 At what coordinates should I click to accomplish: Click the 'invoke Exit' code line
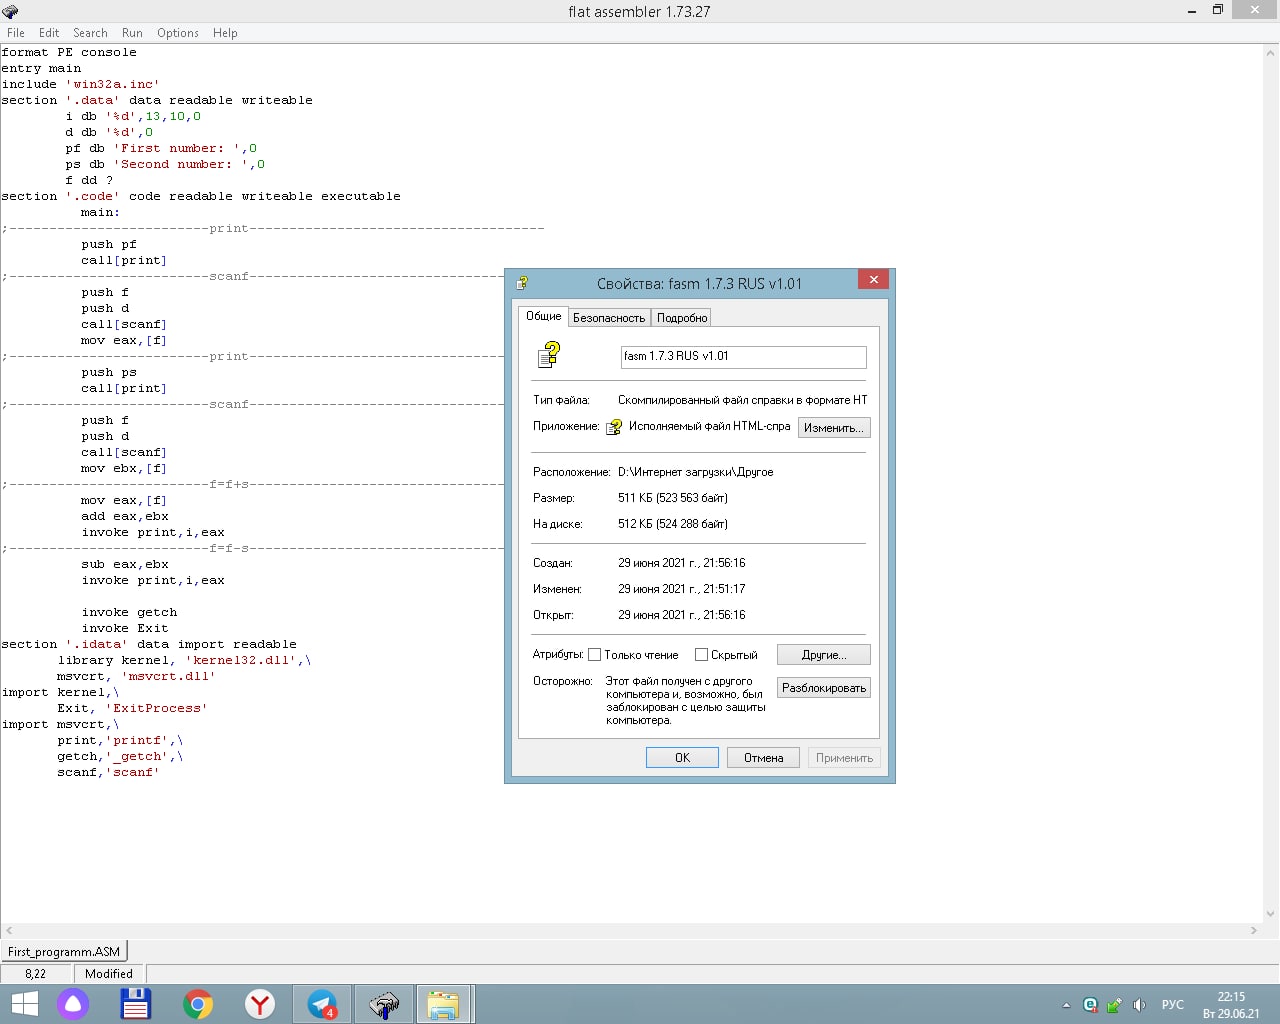coord(125,628)
